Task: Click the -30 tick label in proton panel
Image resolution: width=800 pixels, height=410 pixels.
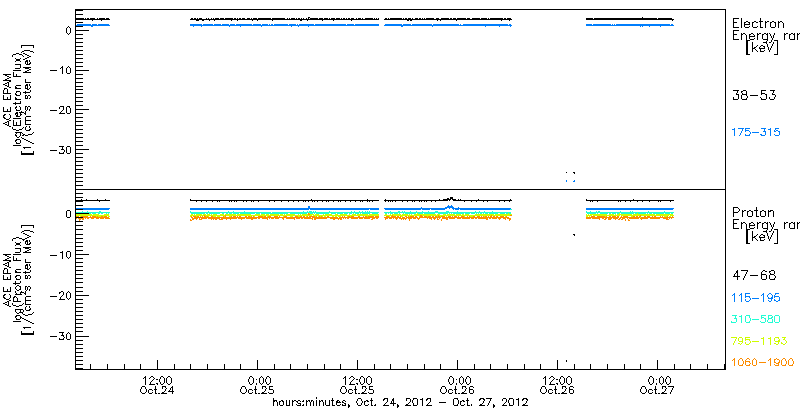Action: (60, 336)
